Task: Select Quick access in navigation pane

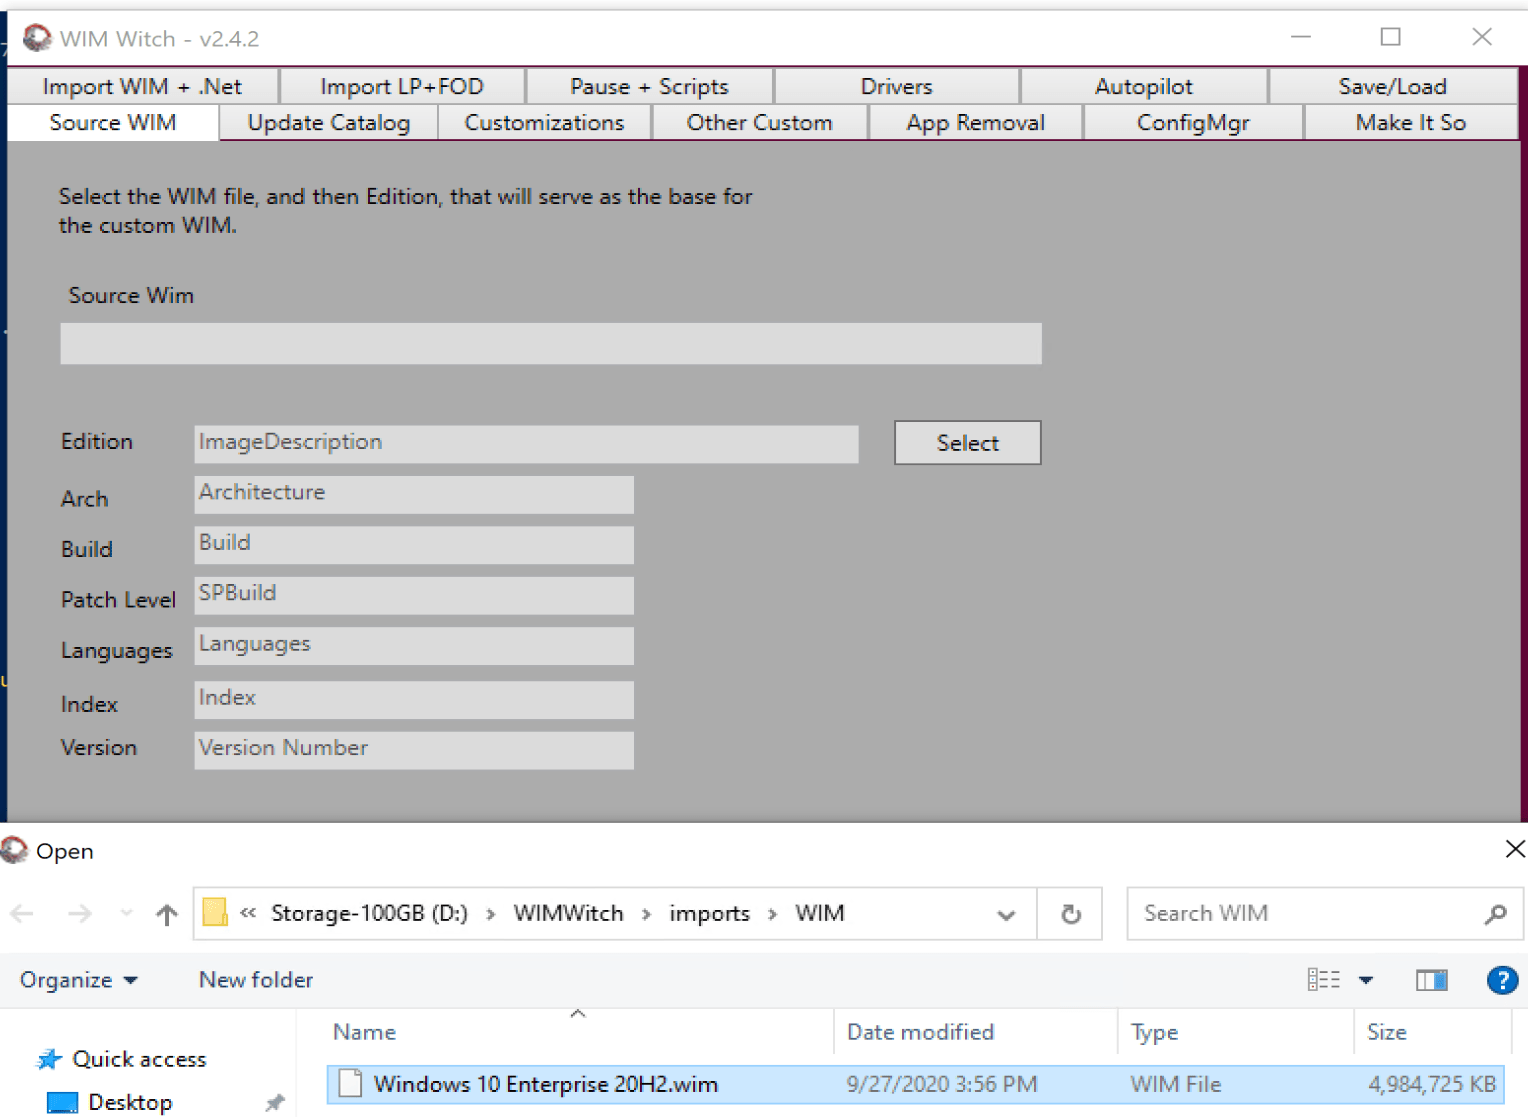Action: point(139,1059)
